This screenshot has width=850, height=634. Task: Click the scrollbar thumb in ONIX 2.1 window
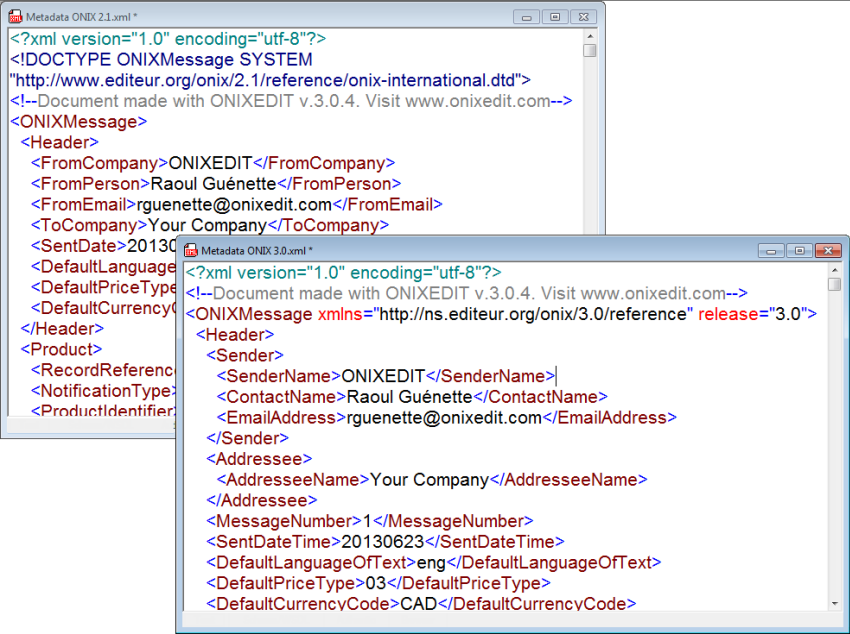[590, 51]
